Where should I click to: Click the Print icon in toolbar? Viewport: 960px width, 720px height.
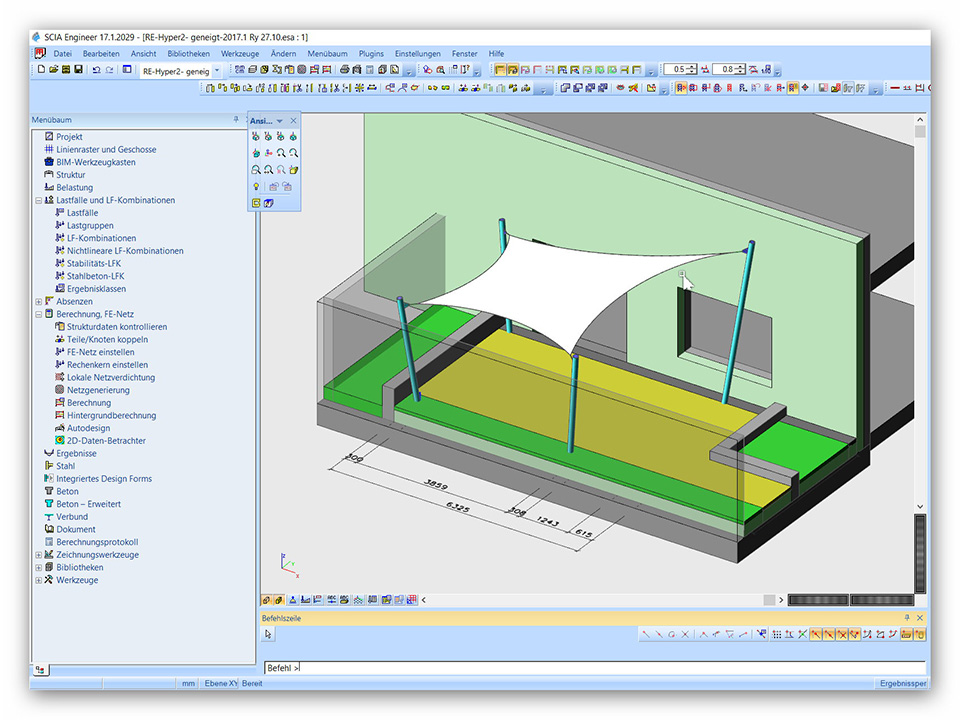click(344, 70)
